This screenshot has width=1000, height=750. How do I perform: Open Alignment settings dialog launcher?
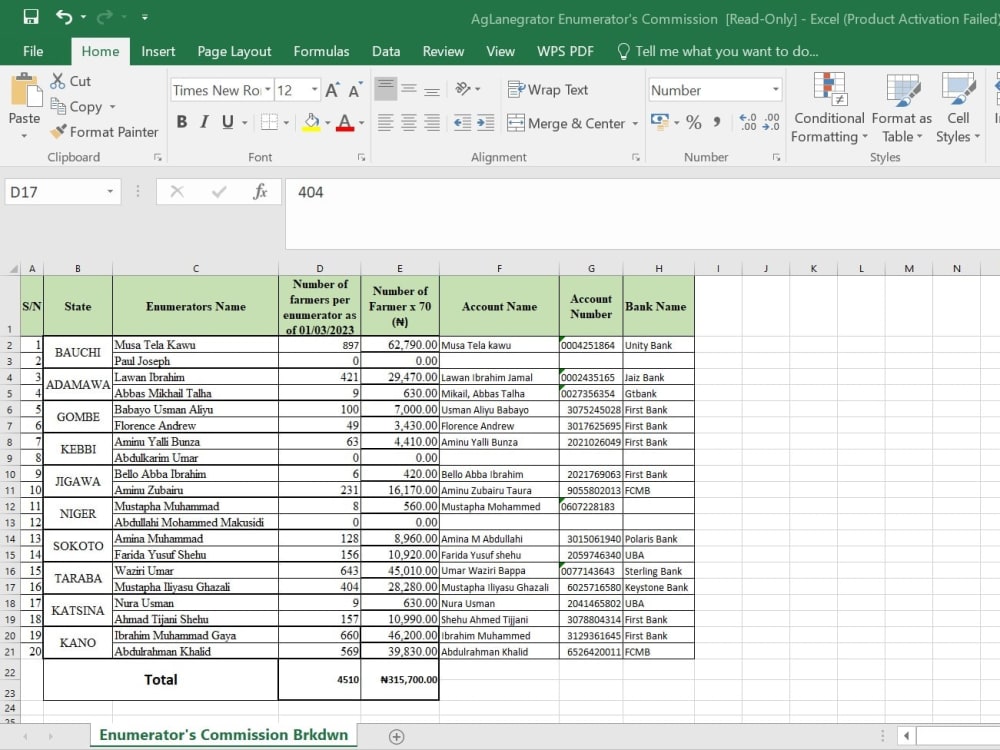click(x=635, y=157)
